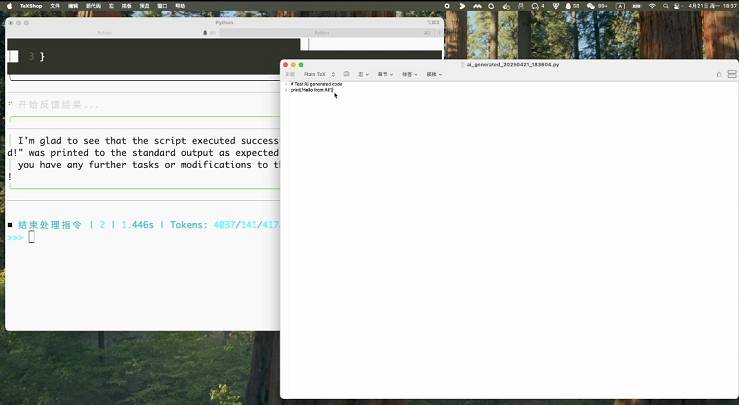This screenshot has width=739, height=405.
Task: Click the chat bubble icon with count 4
Action: (538, 6)
